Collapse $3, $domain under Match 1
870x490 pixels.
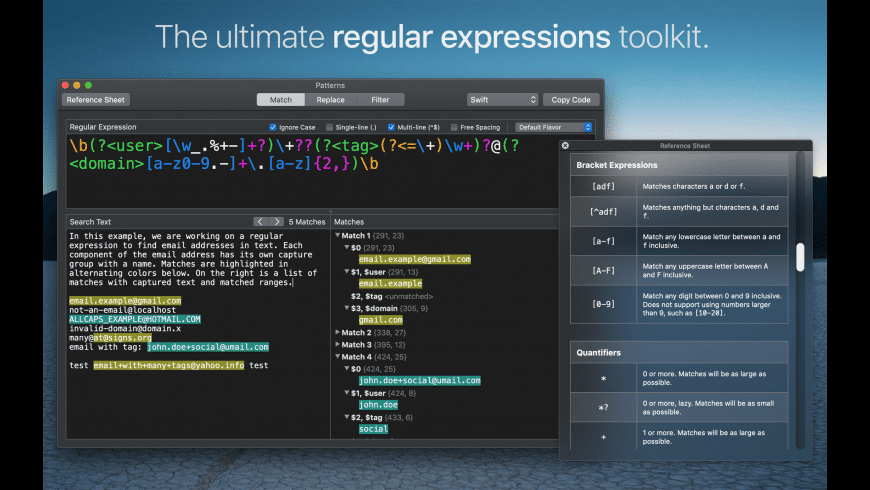(x=347, y=308)
